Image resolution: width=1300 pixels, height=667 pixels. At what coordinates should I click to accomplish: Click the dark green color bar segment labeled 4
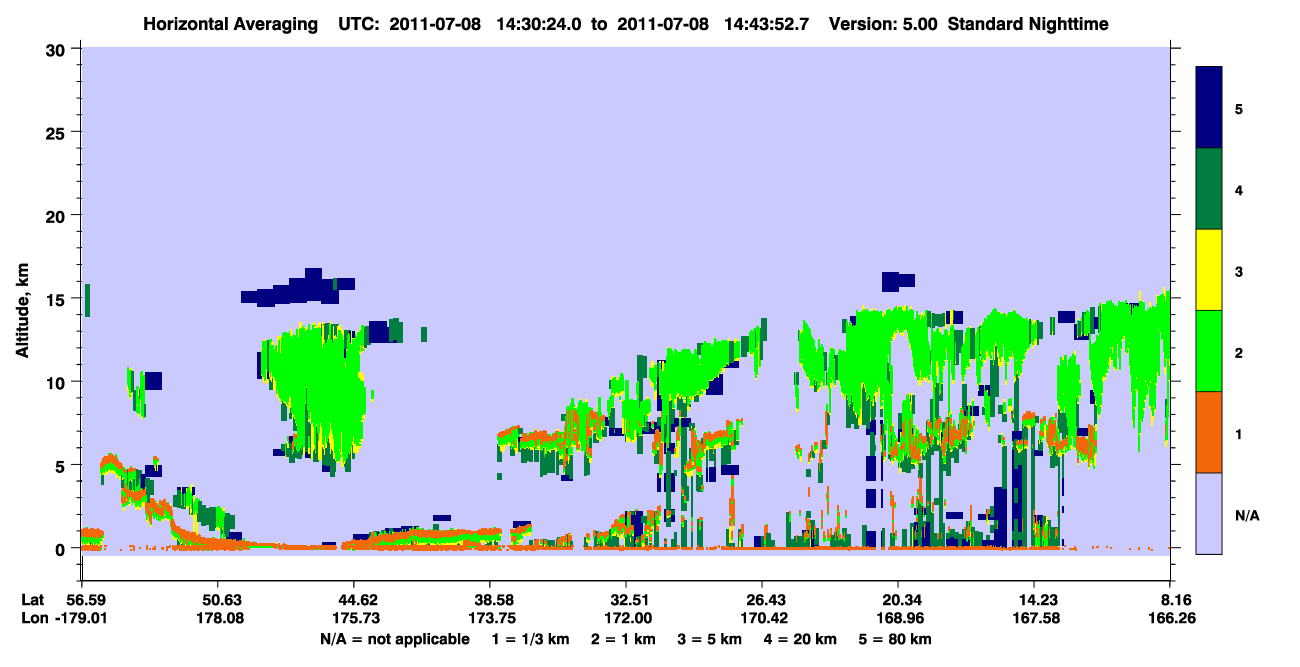point(1209,189)
